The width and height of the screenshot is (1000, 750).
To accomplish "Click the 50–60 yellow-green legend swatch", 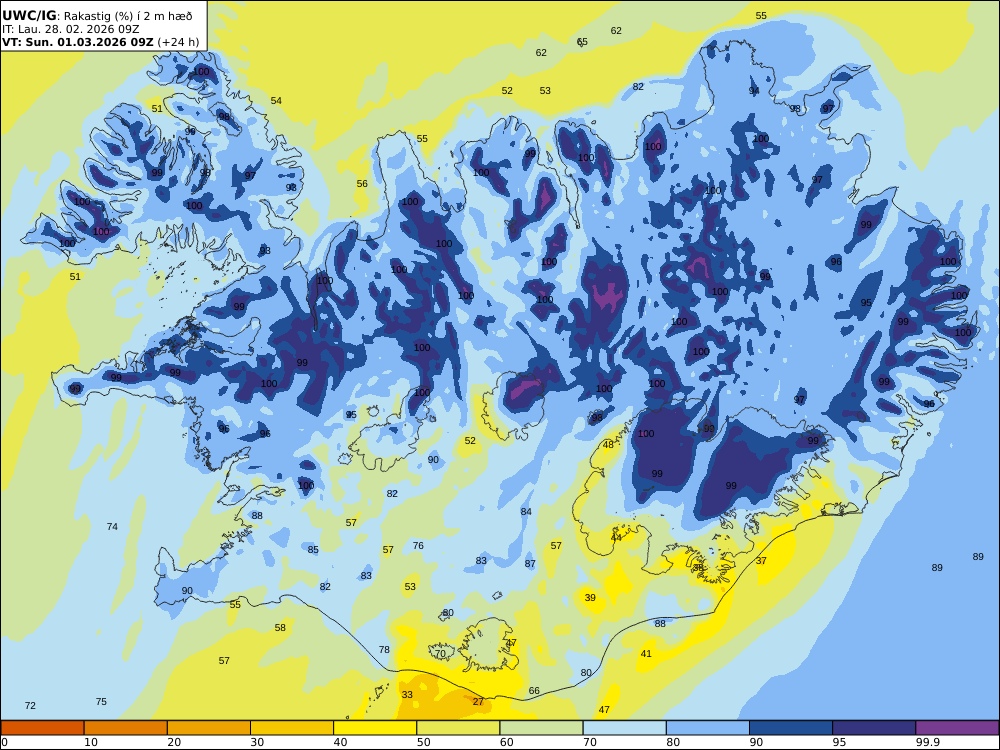I will pyautogui.click(x=458, y=728).
